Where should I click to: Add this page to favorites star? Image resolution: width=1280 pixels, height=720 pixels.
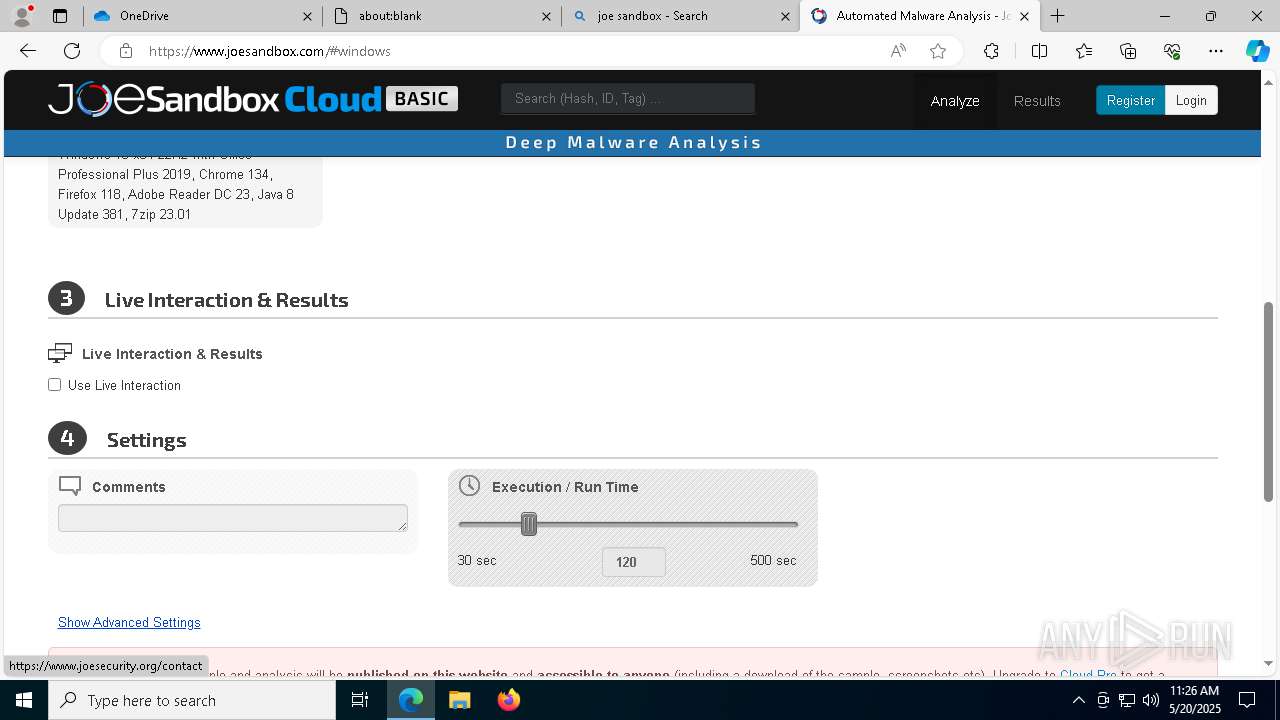click(938, 51)
